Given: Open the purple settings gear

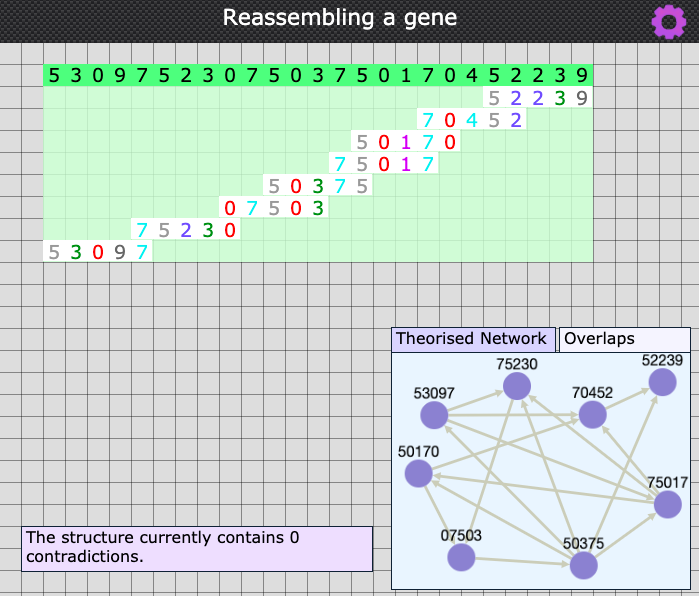Looking at the screenshot, I should [x=668, y=21].
